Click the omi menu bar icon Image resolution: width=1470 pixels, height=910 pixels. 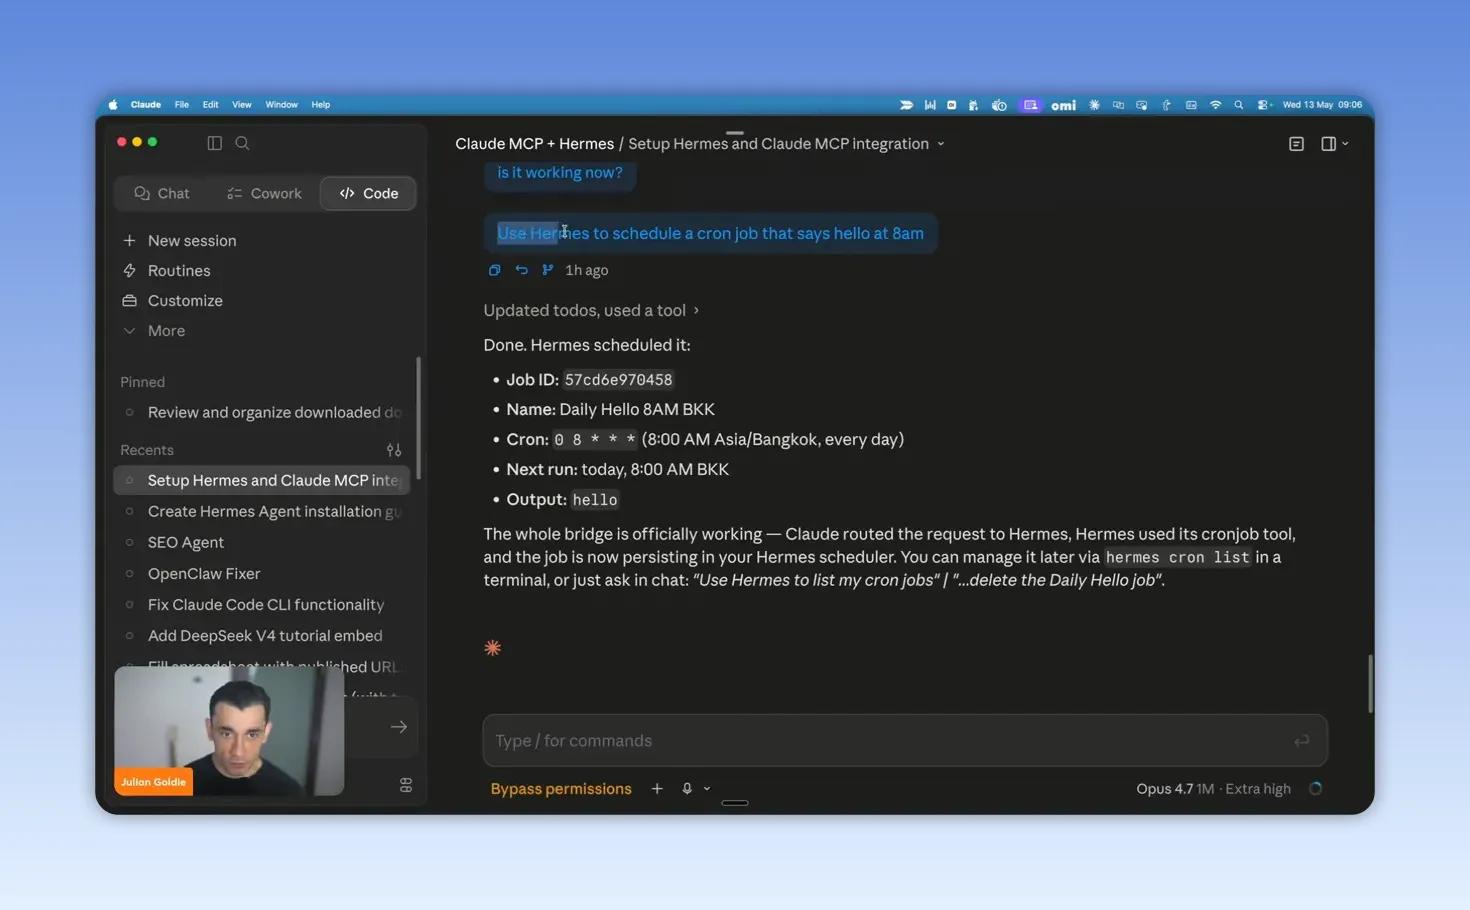click(x=1063, y=105)
